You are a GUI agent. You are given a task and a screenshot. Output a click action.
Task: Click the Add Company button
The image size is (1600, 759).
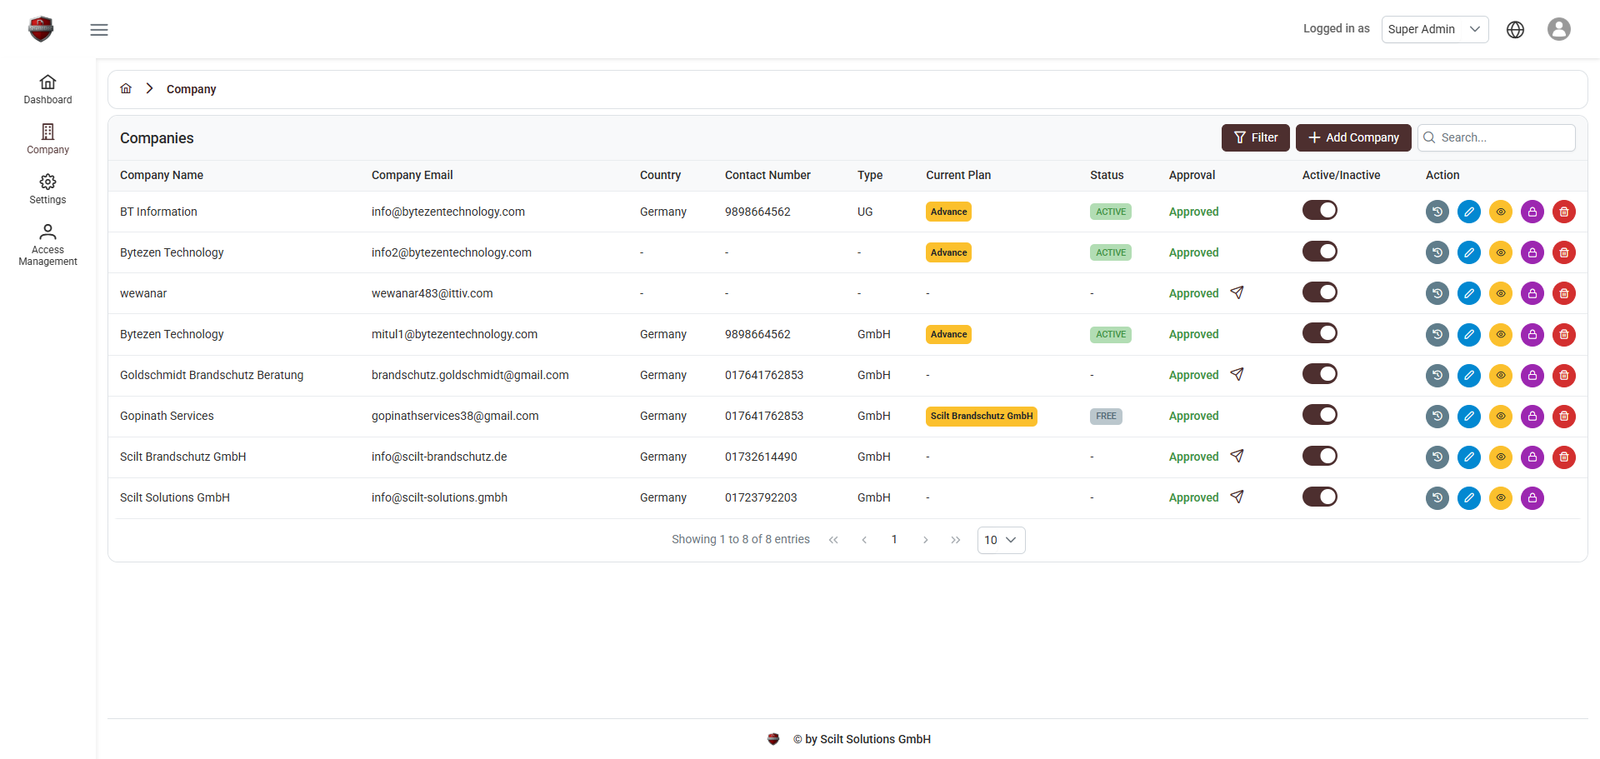coord(1353,138)
